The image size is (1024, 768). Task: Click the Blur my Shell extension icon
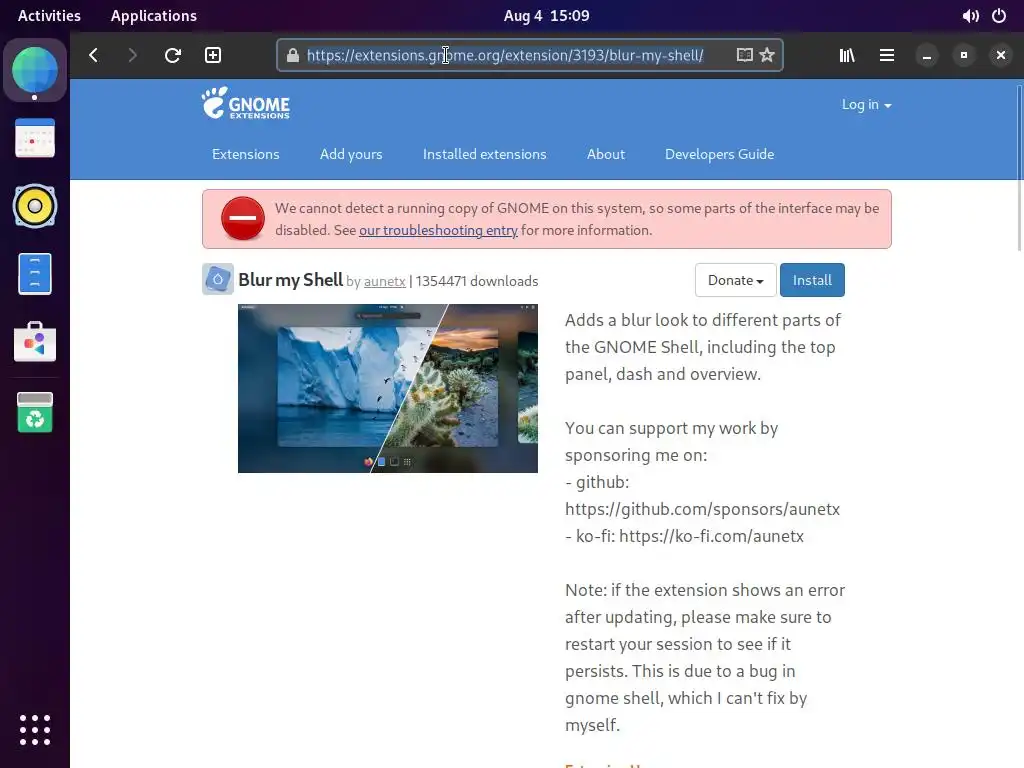pyautogui.click(x=217, y=280)
